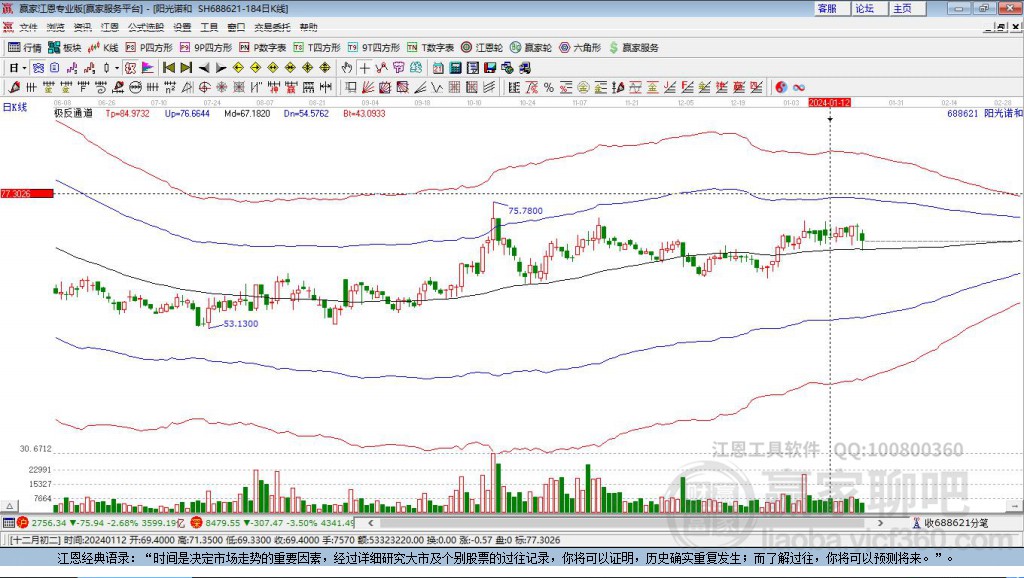Go to 主页 homepage
The width and height of the screenshot is (1024, 578).
[x=903, y=8]
